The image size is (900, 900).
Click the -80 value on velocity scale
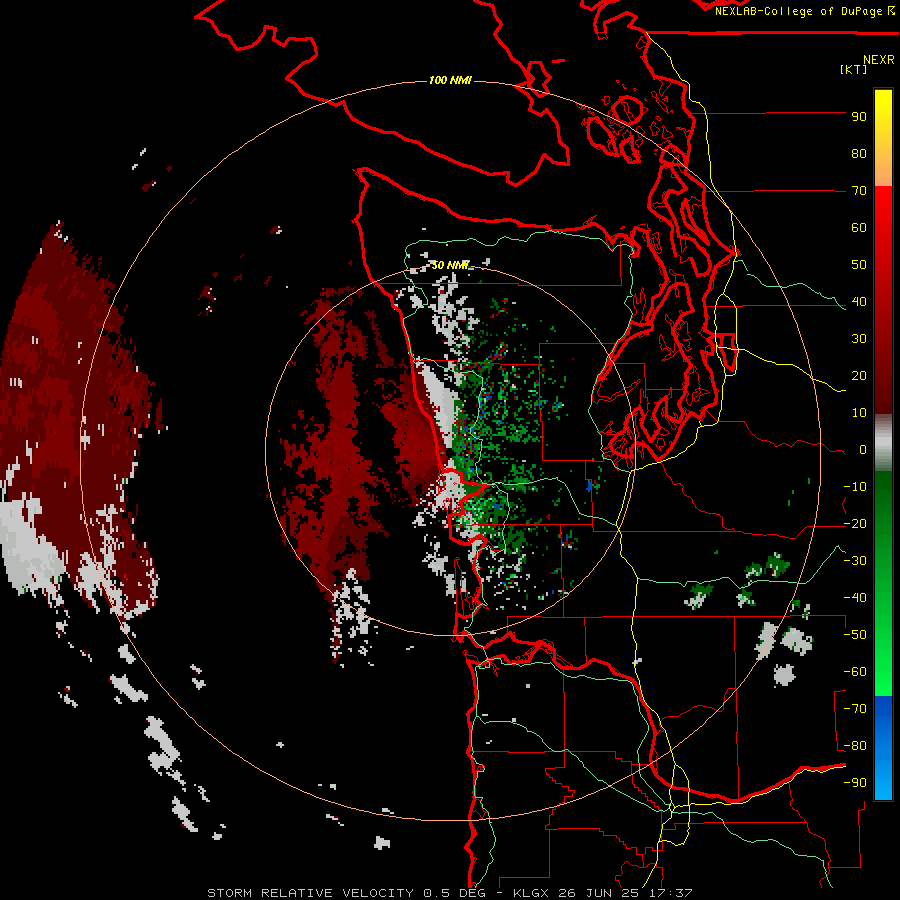(855, 746)
